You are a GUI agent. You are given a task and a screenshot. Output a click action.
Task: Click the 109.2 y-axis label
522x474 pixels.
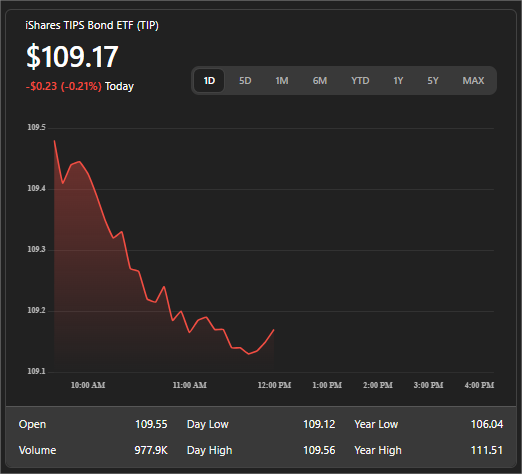click(36, 310)
